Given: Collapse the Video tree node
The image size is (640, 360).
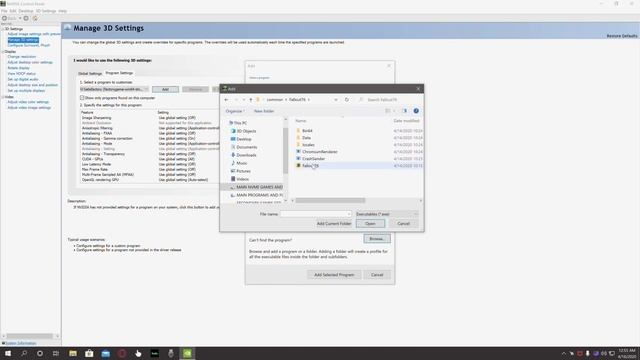Looking at the screenshot, I should (3, 97).
